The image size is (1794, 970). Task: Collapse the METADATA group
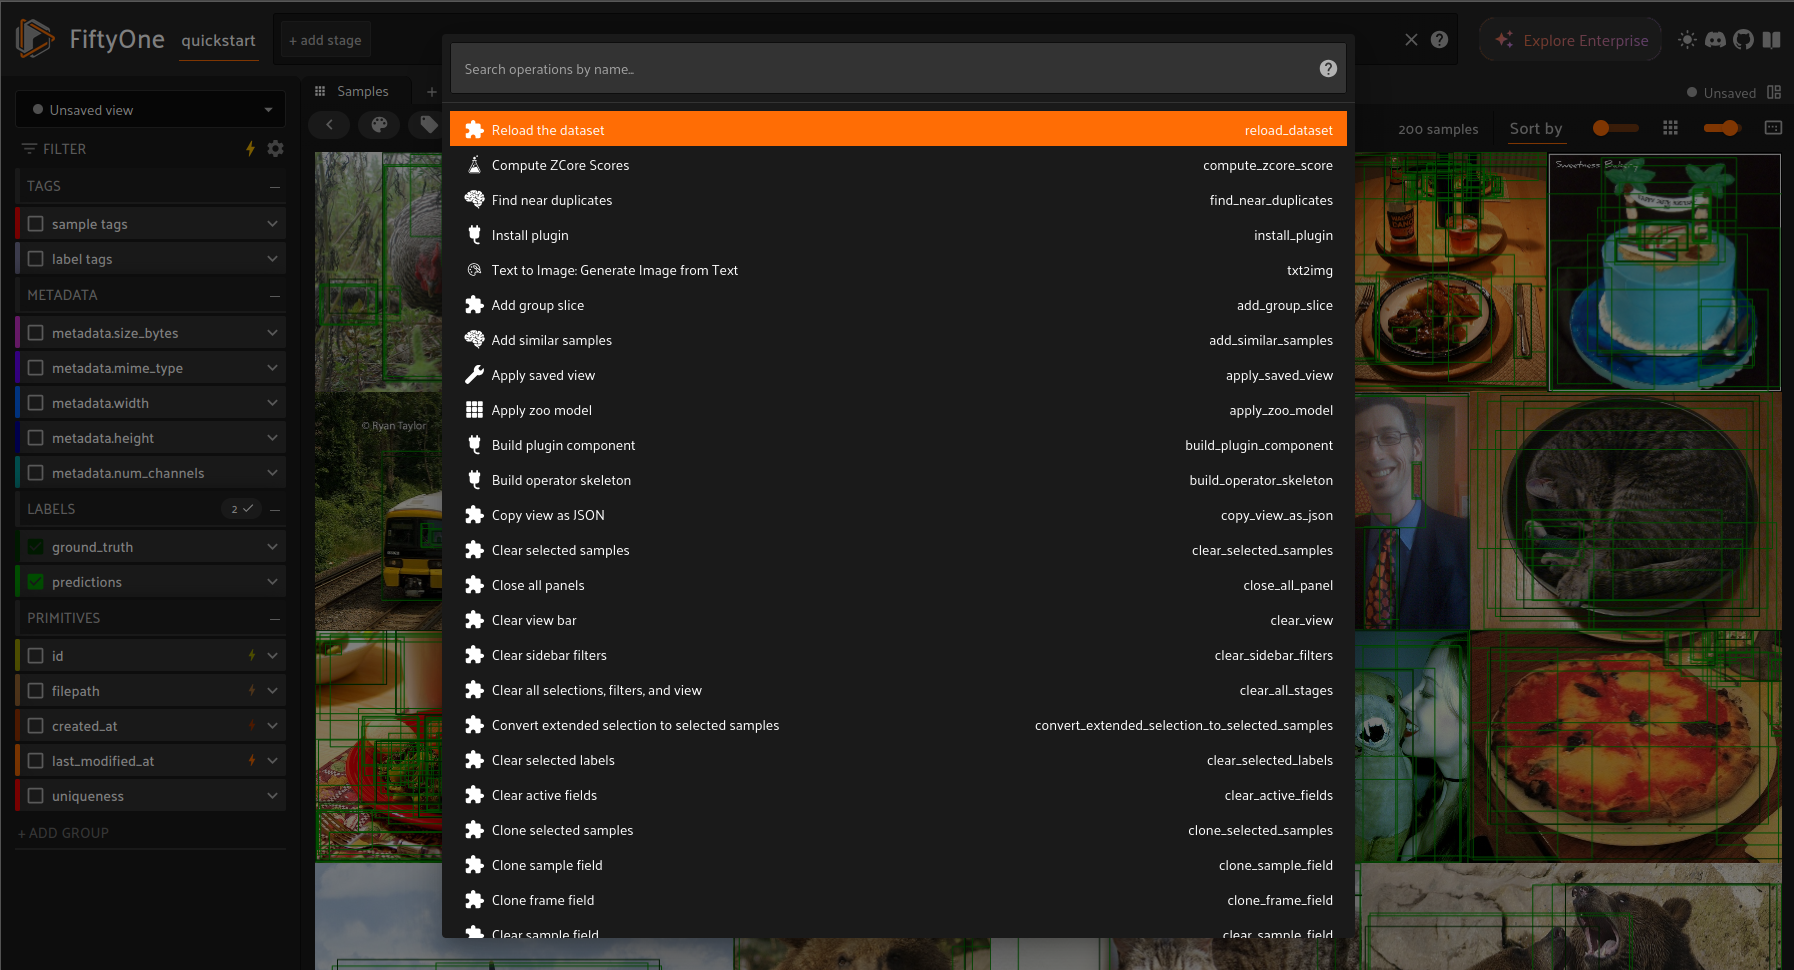point(274,295)
